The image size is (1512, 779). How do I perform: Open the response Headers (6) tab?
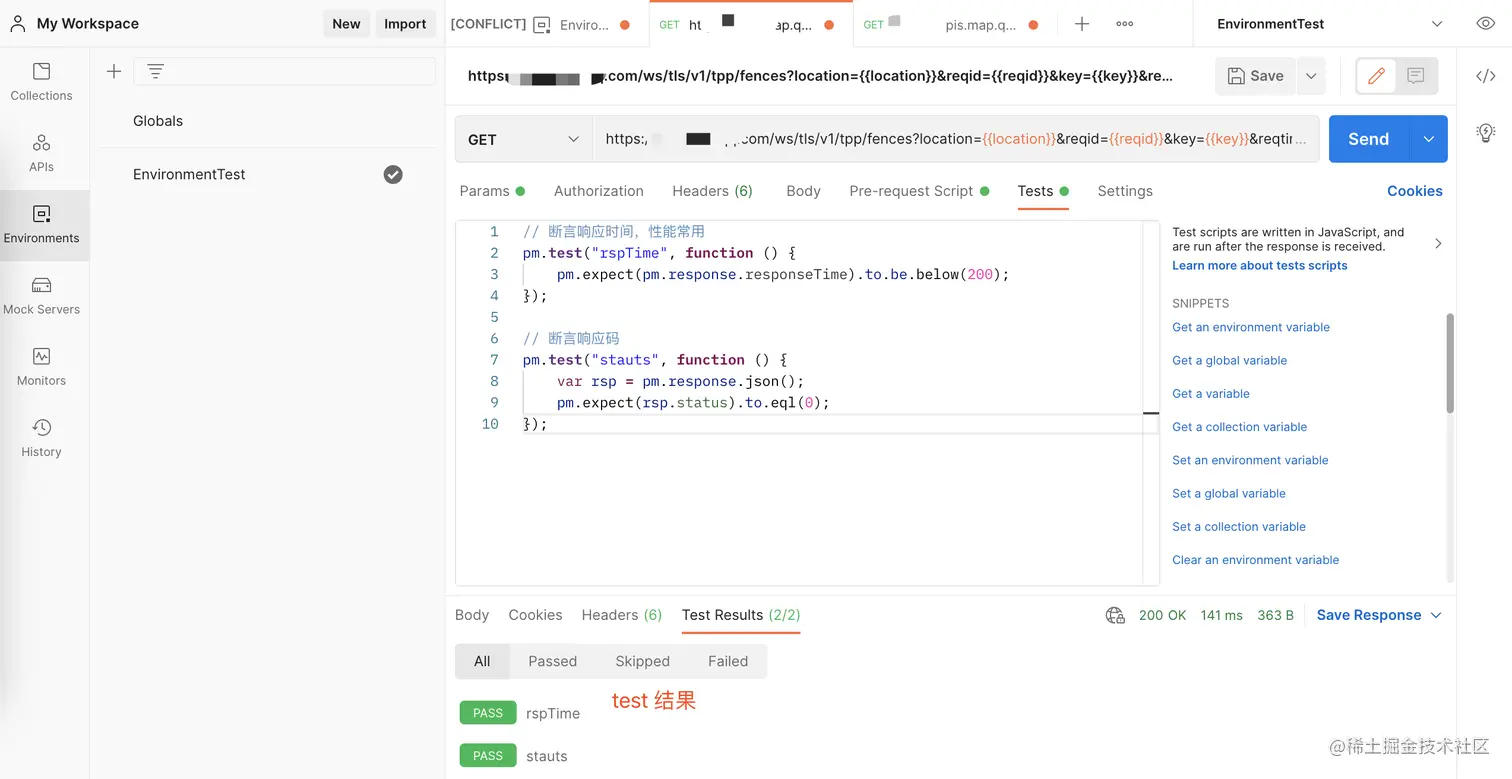point(622,615)
